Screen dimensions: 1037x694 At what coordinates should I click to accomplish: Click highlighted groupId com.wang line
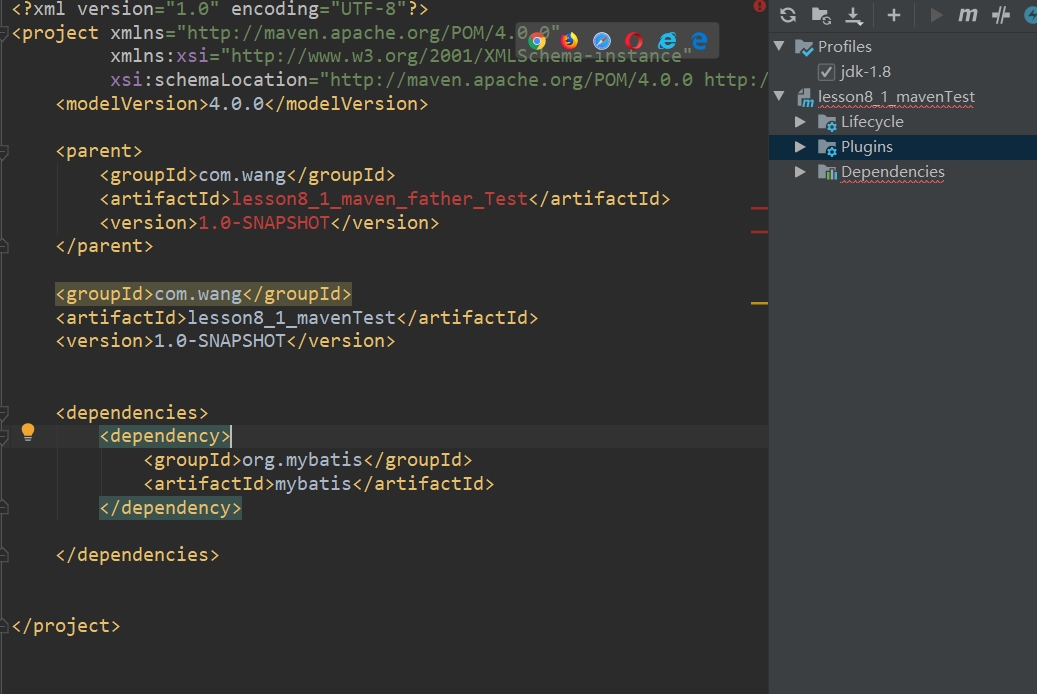pyautogui.click(x=203, y=294)
